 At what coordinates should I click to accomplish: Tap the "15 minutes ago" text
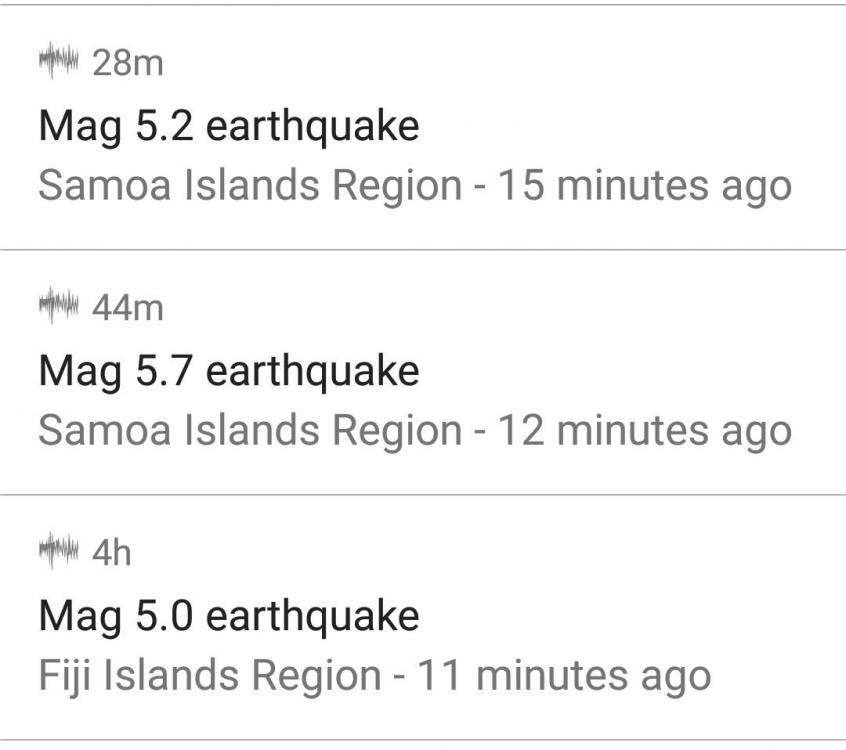[x=645, y=186]
